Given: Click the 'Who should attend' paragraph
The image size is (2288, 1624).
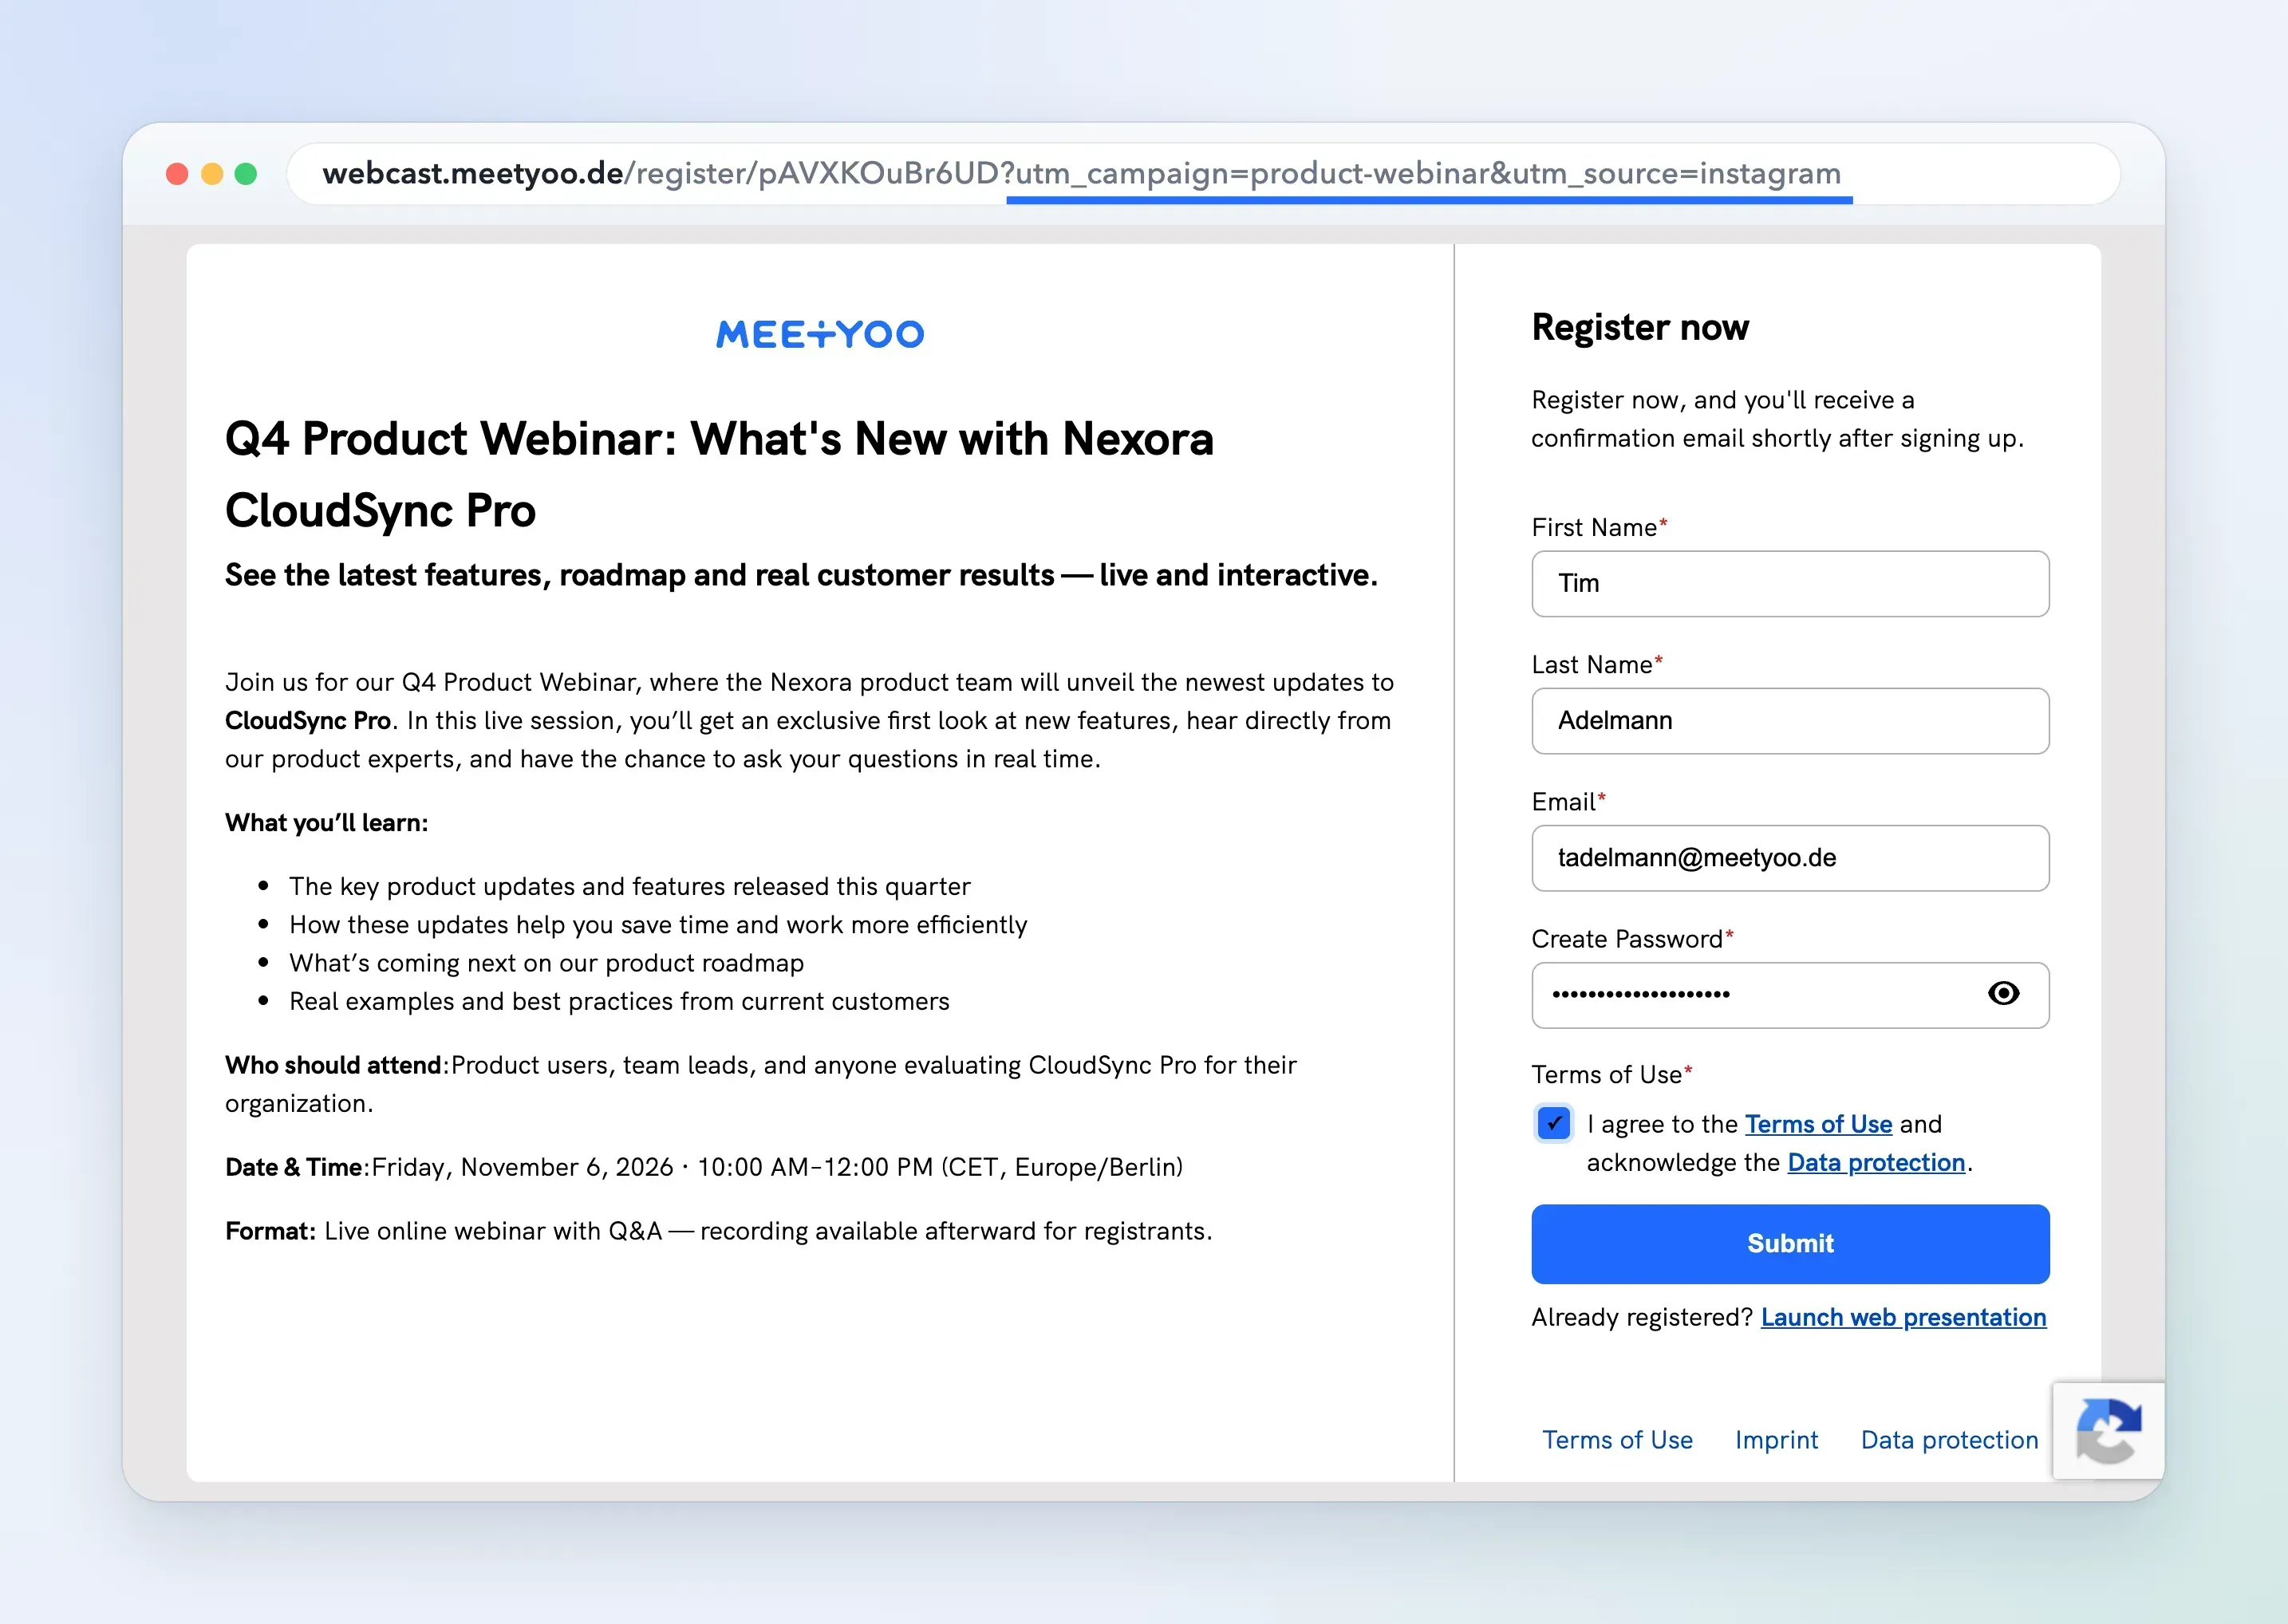Looking at the screenshot, I should coord(761,1084).
